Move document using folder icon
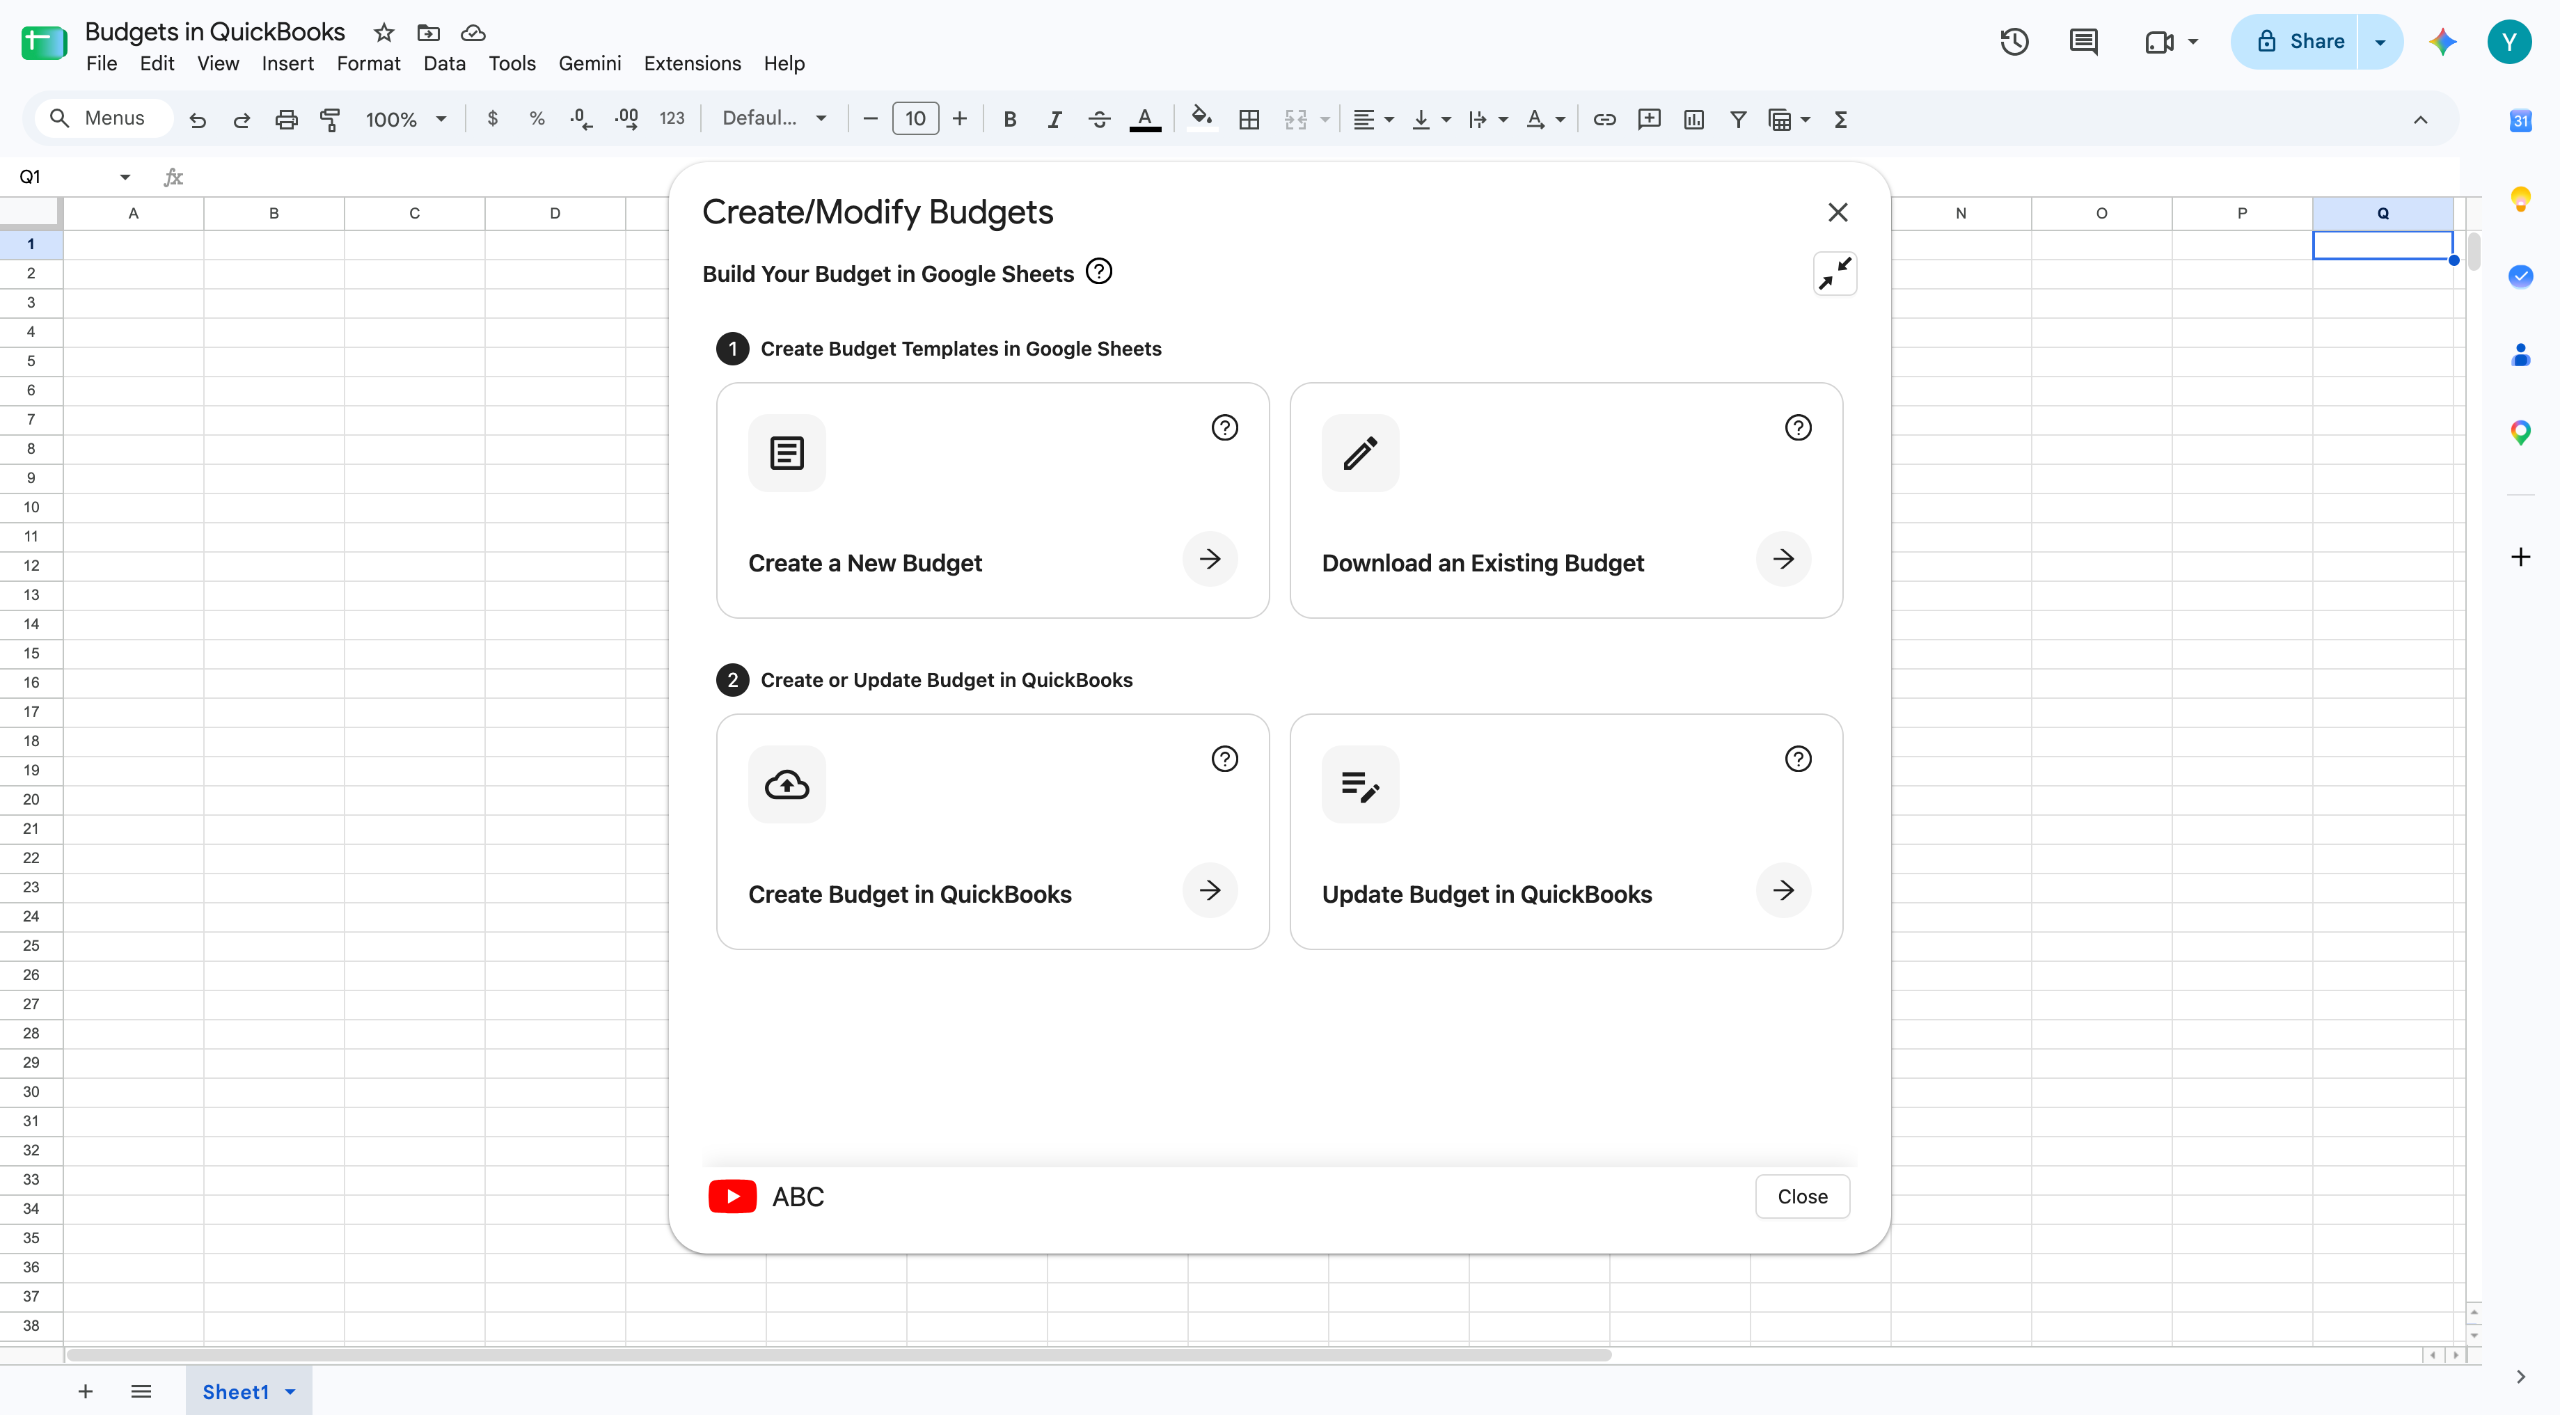The image size is (2560, 1415). point(428,33)
